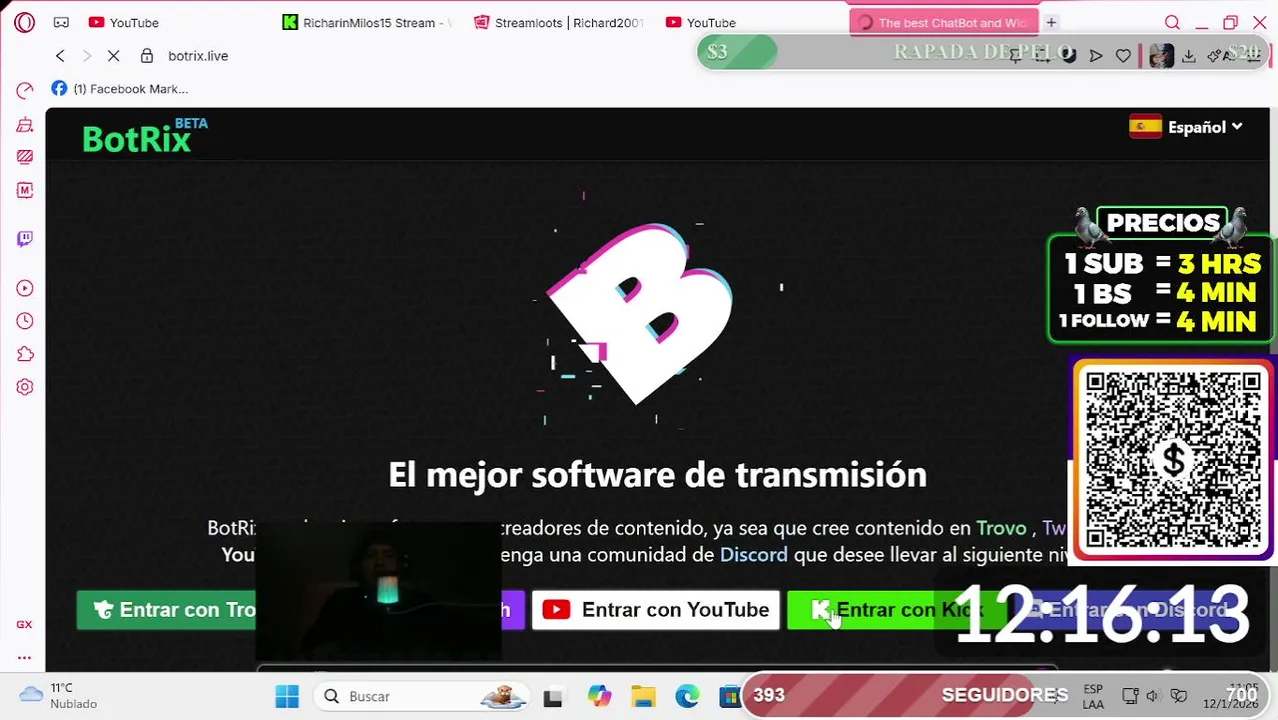This screenshot has height=720, width=1278.
Task: Click Entrar con Trovo button
Action: 167,610
